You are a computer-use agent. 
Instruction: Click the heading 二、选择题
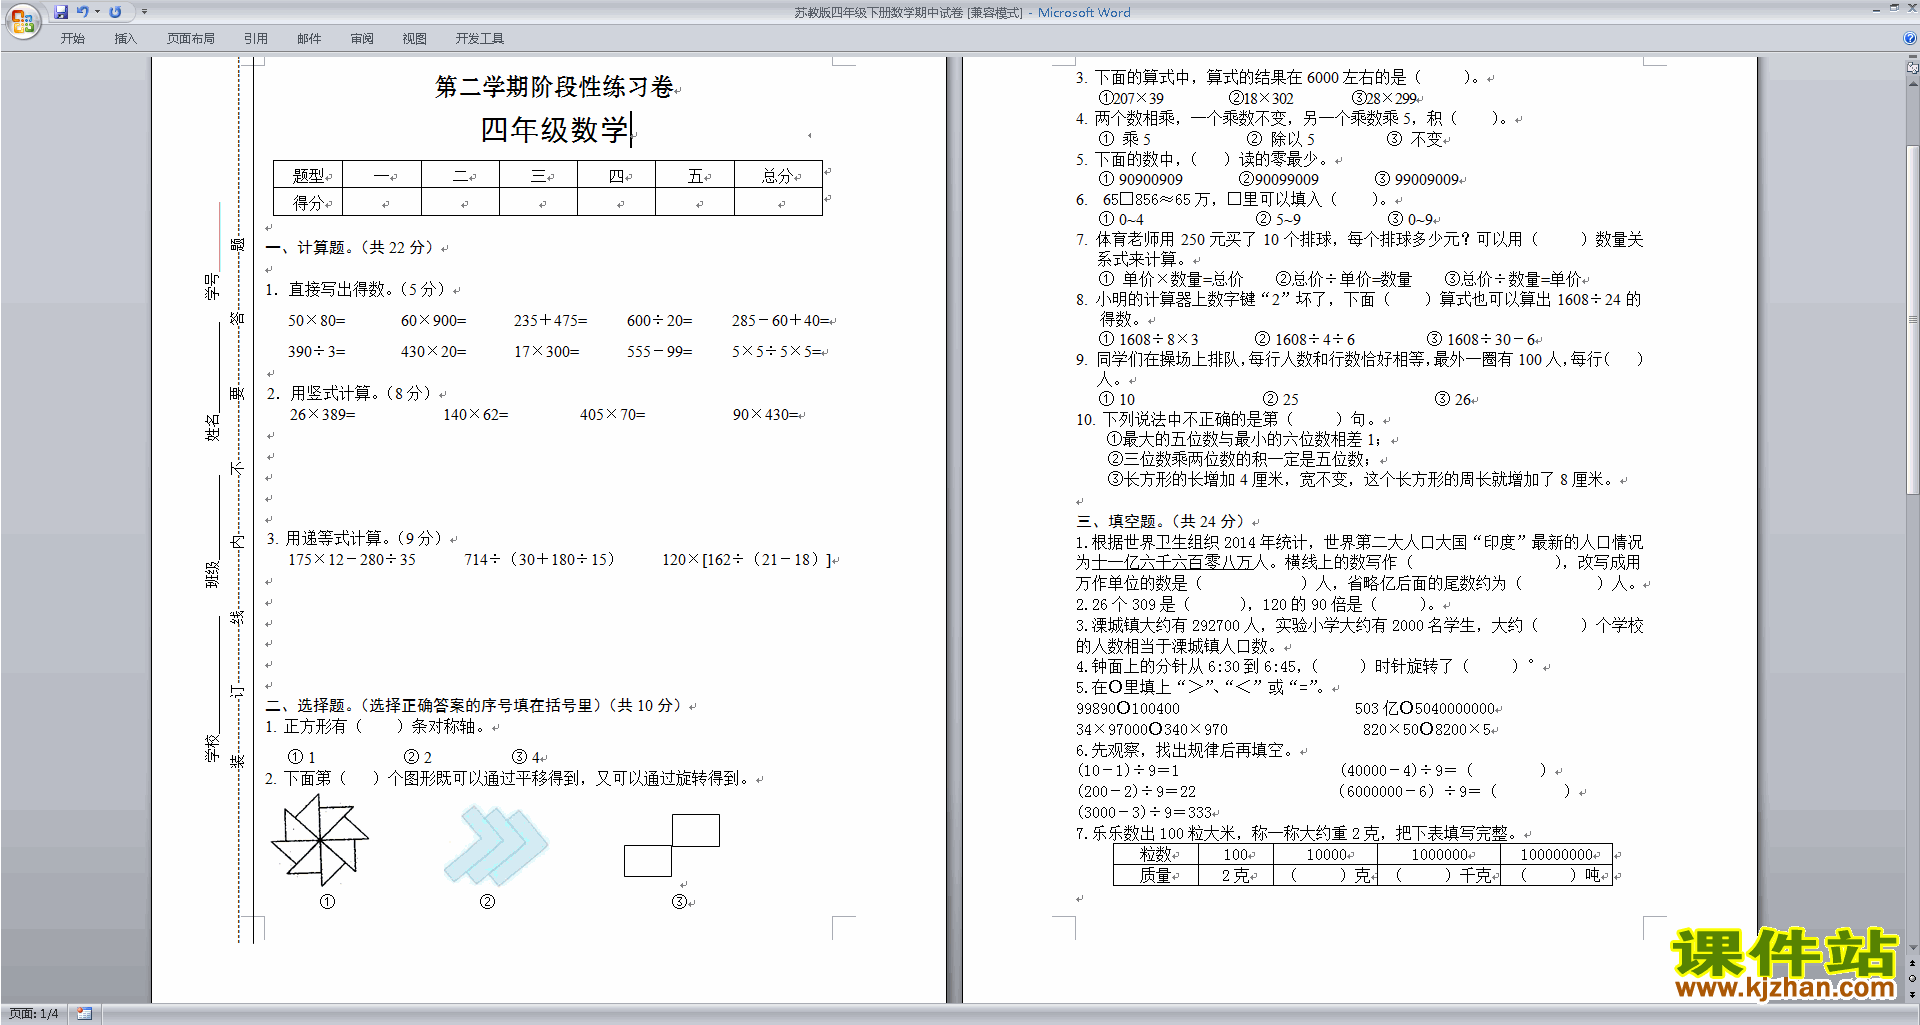(x=306, y=705)
